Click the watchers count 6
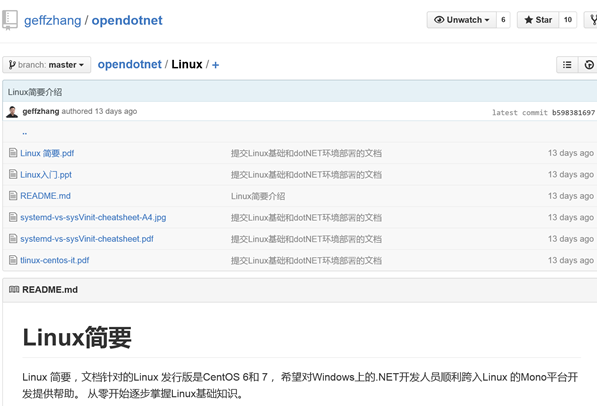This screenshot has width=597, height=406. click(x=503, y=20)
